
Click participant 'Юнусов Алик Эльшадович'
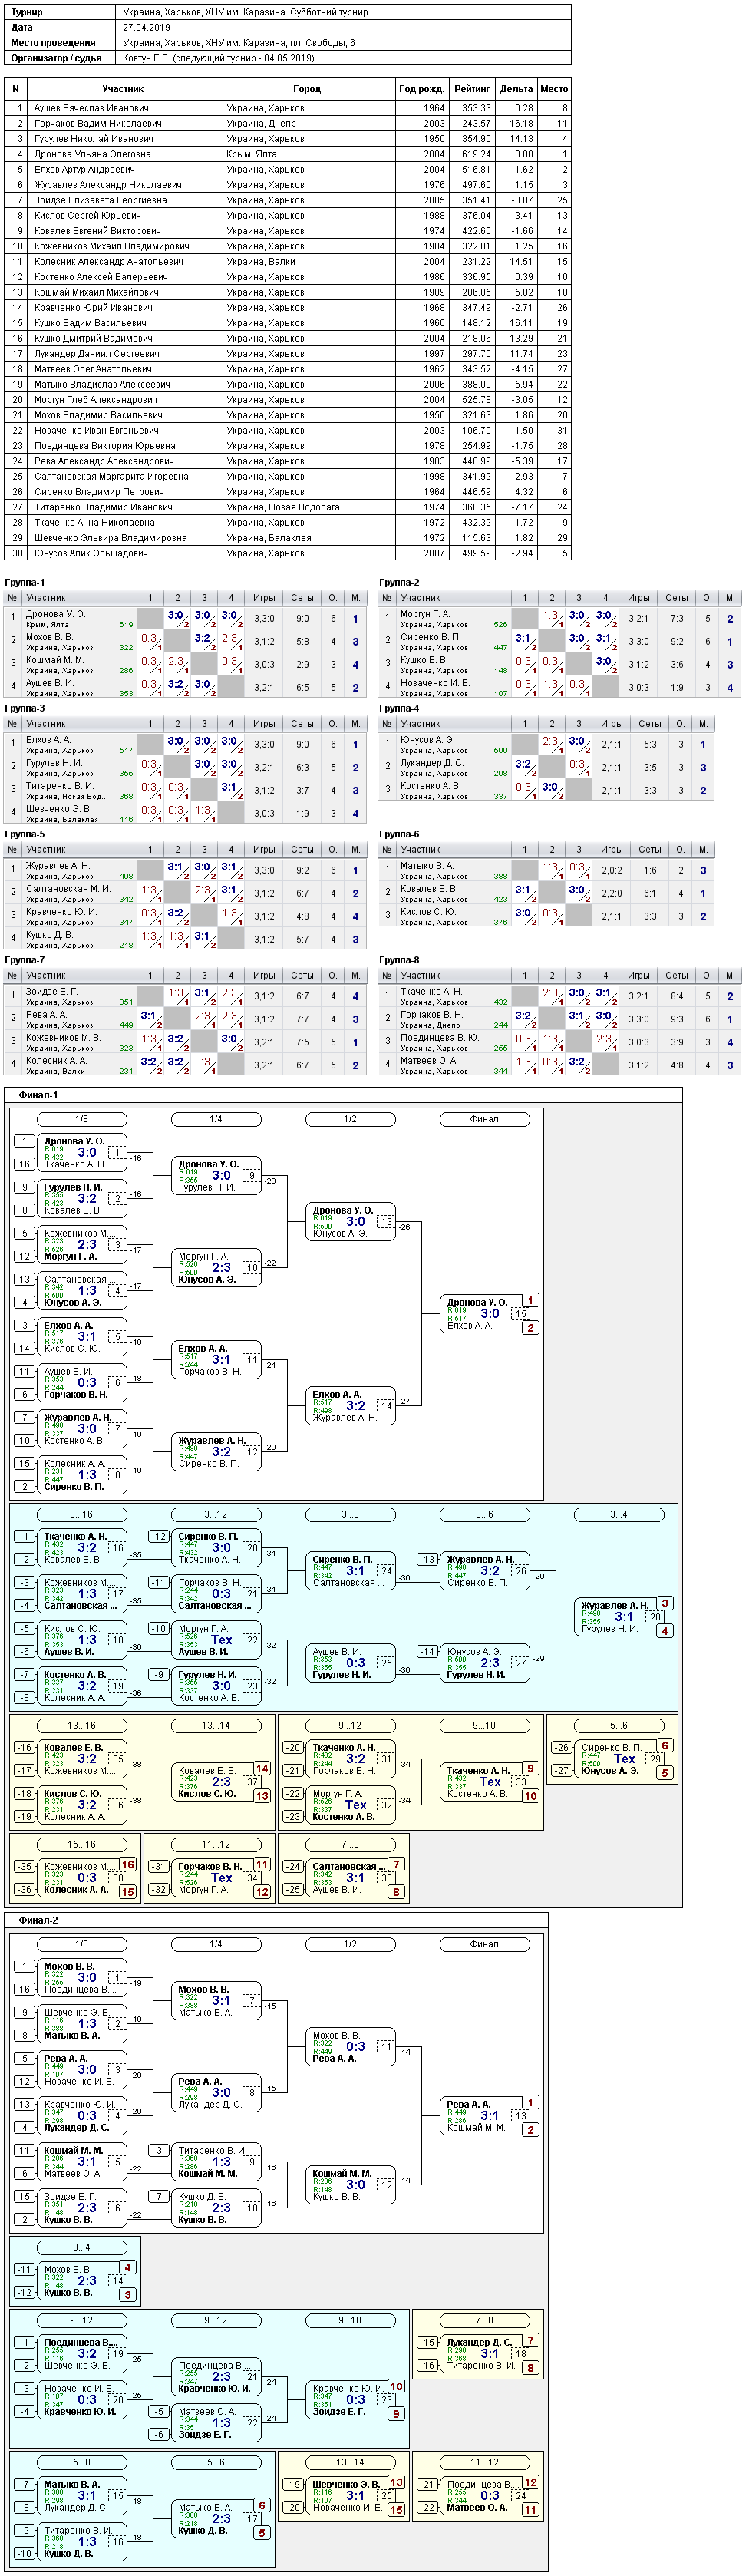(91, 553)
